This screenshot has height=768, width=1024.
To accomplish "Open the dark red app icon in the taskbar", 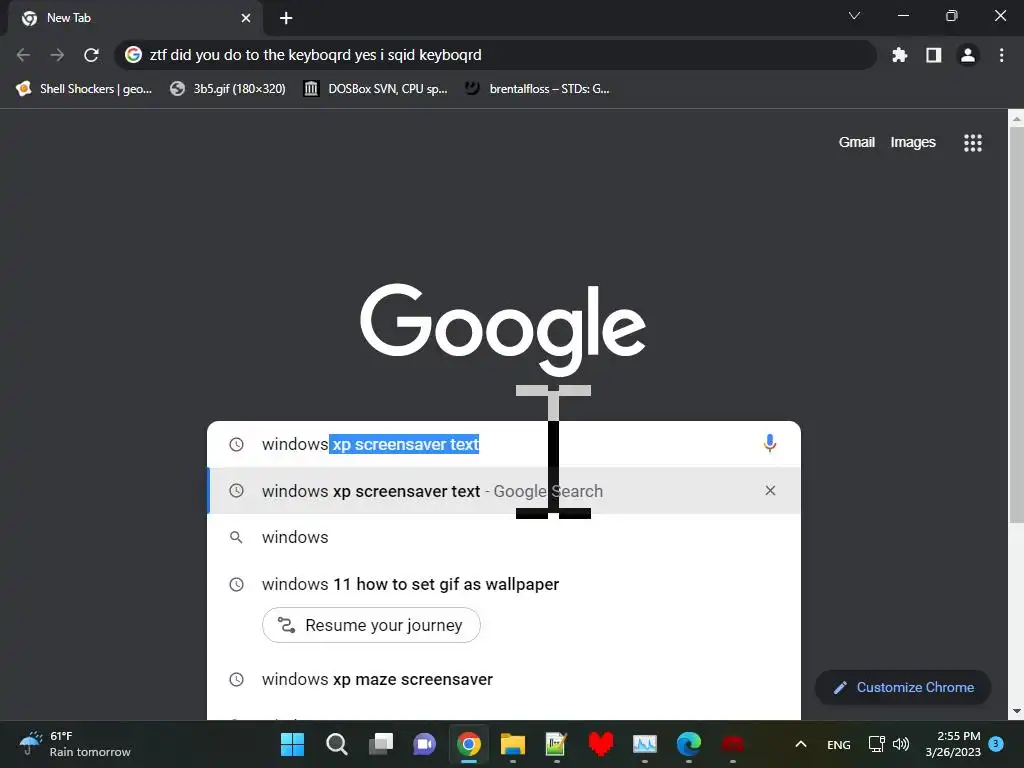I will click(x=733, y=744).
